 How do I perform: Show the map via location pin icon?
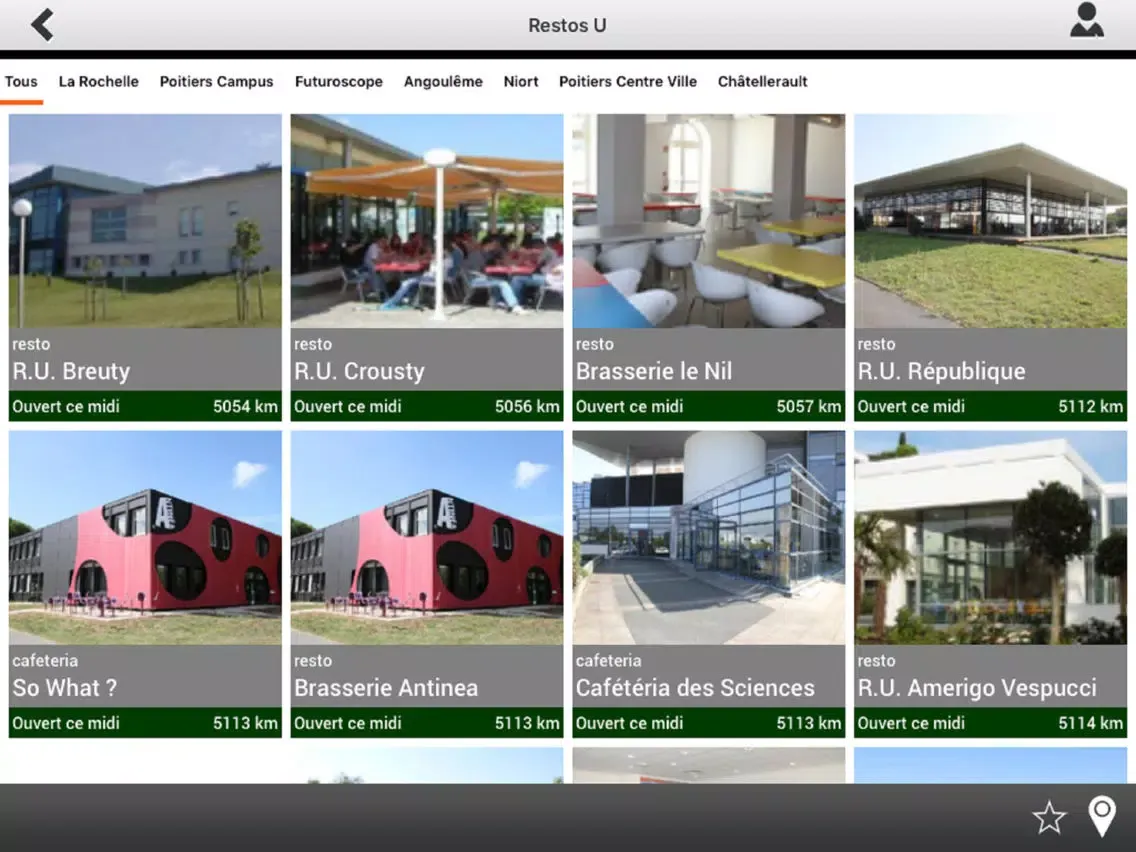click(x=1102, y=816)
